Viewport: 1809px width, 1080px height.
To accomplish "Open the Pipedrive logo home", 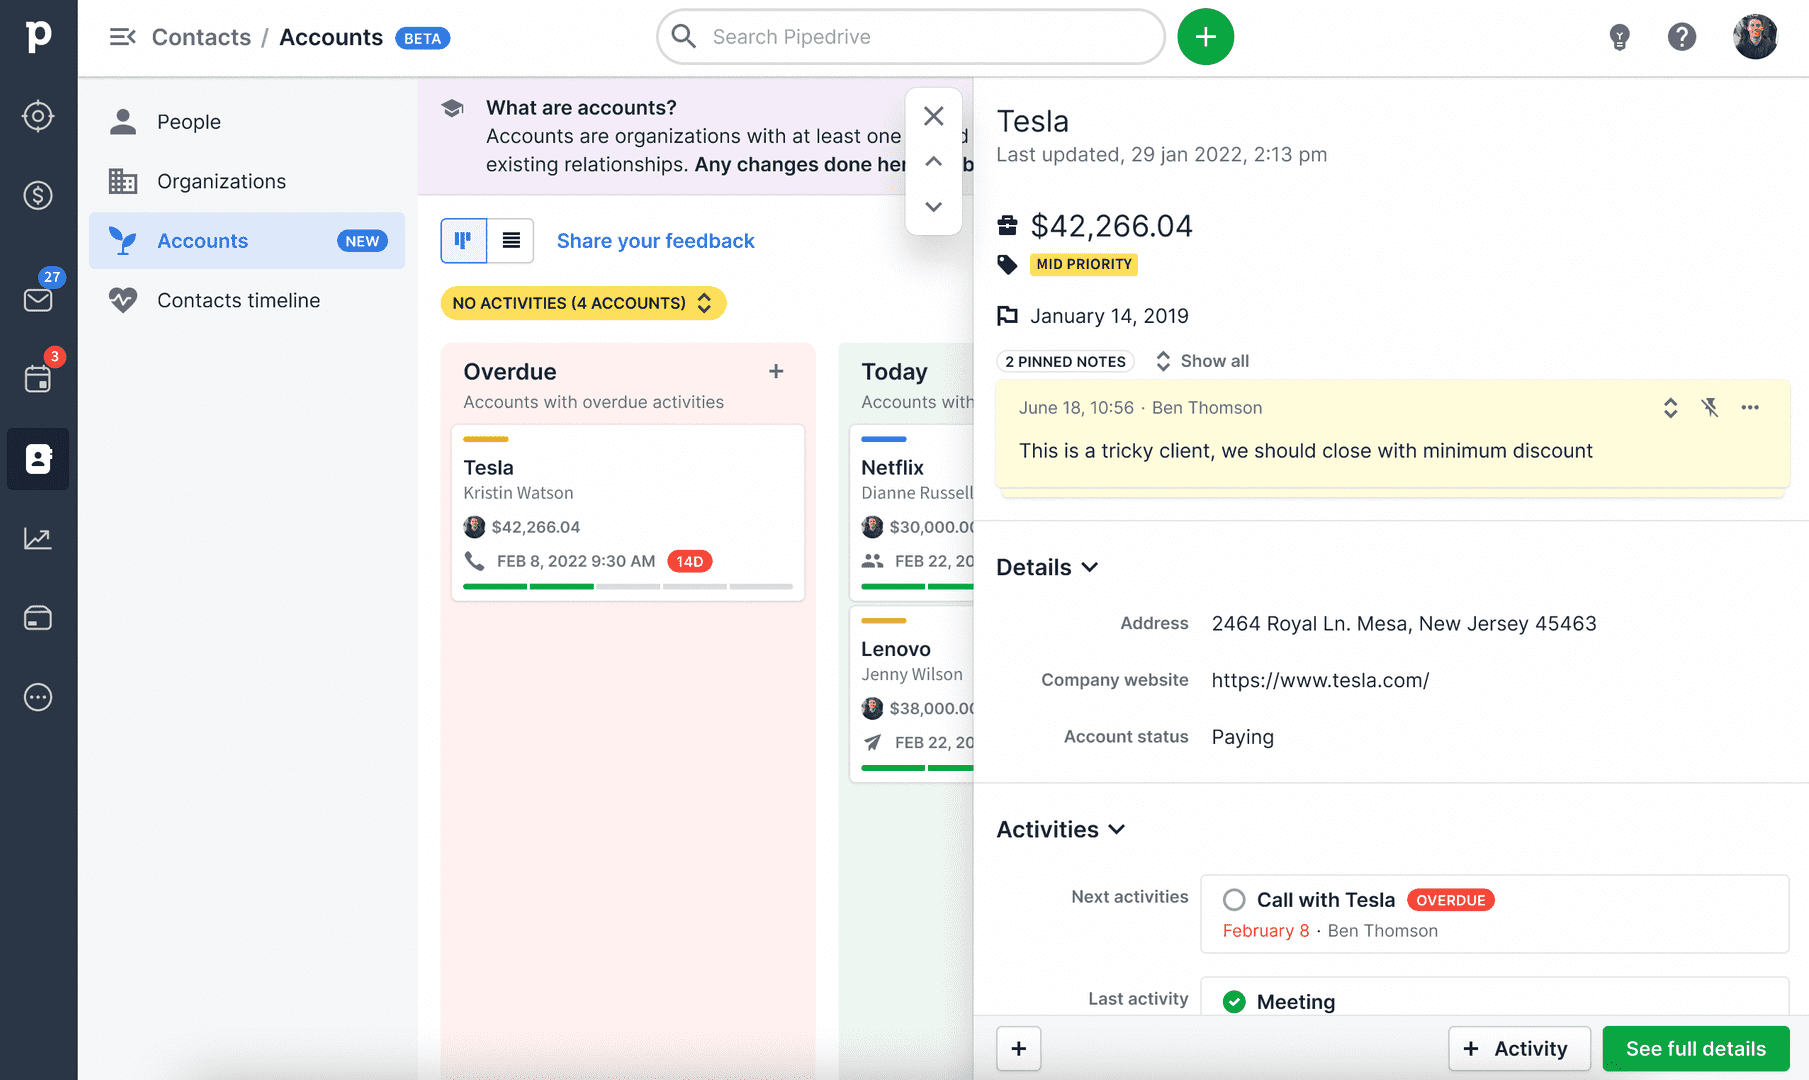I will click(38, 37).
